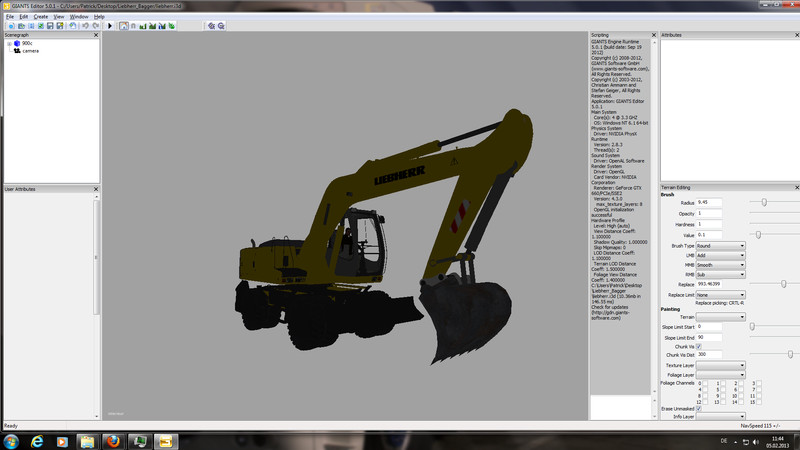The image size is (800, 450).
Task: Close the Scenegraph panel
Action: (x=95, y=35)
